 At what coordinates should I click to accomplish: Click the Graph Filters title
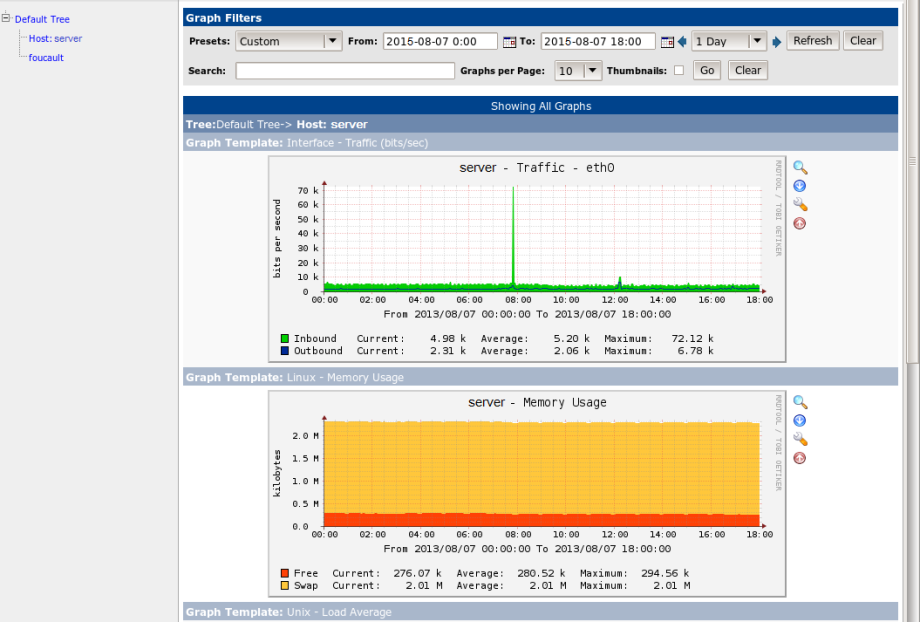(224, 18)
